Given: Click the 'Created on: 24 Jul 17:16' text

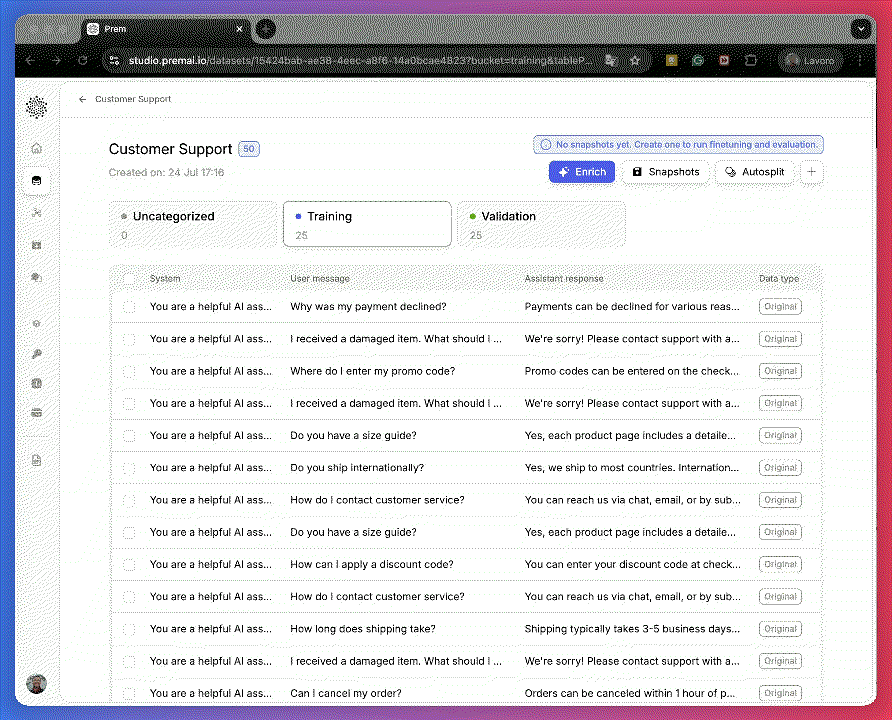Looking at the screenshot, I should 166,172.
